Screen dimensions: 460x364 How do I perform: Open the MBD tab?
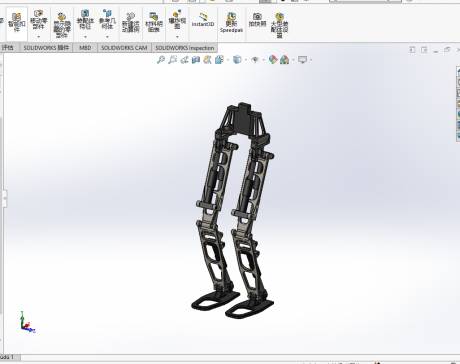coord(85,48)
